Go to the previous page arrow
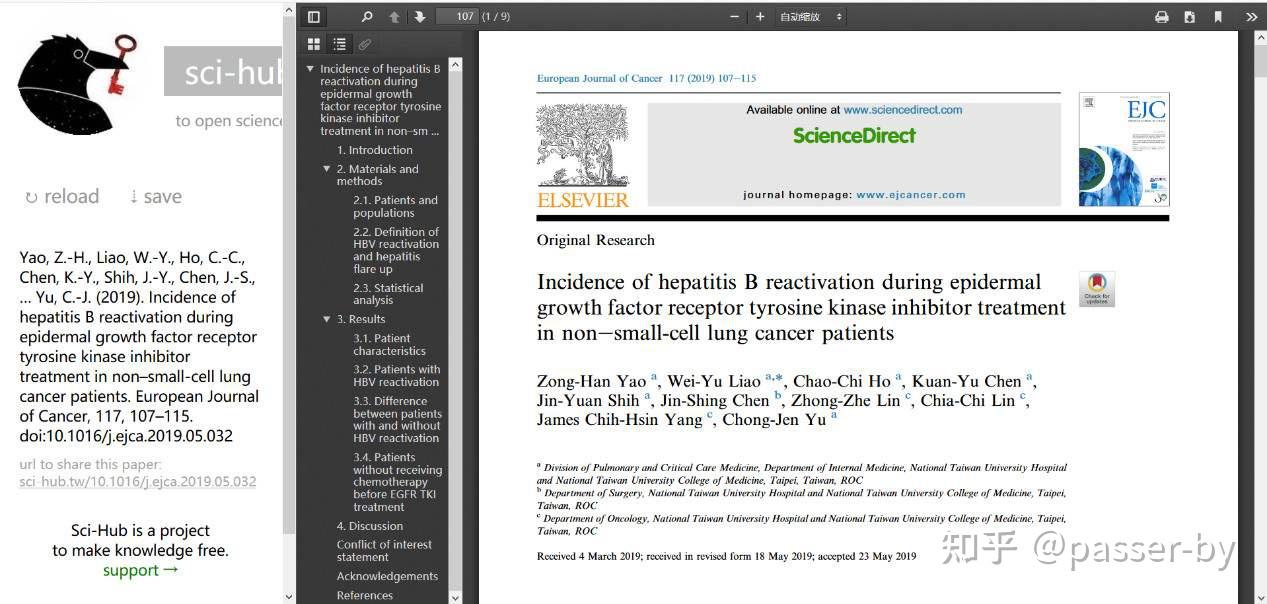Viewport: 1267px width, 604px height. pyautogui.click(x=395, y=17)
